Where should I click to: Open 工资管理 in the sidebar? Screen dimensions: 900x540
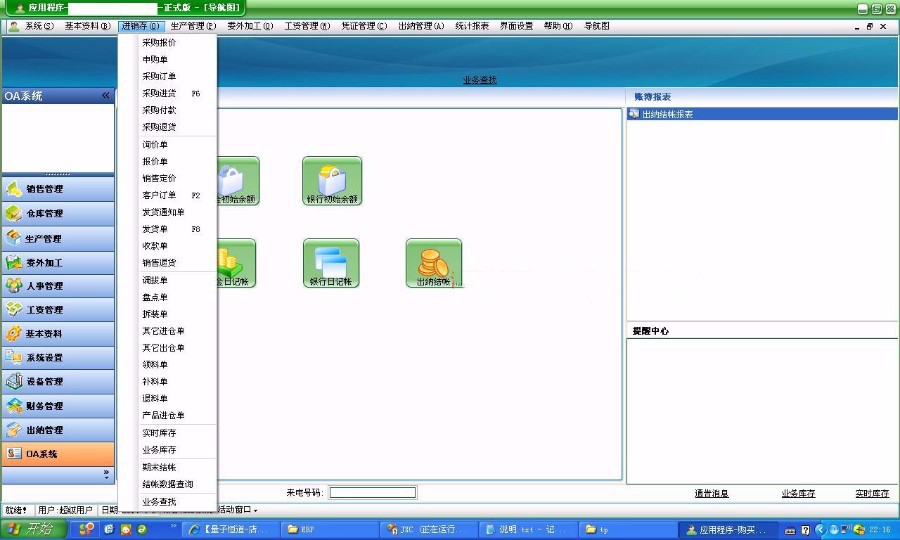58,310
